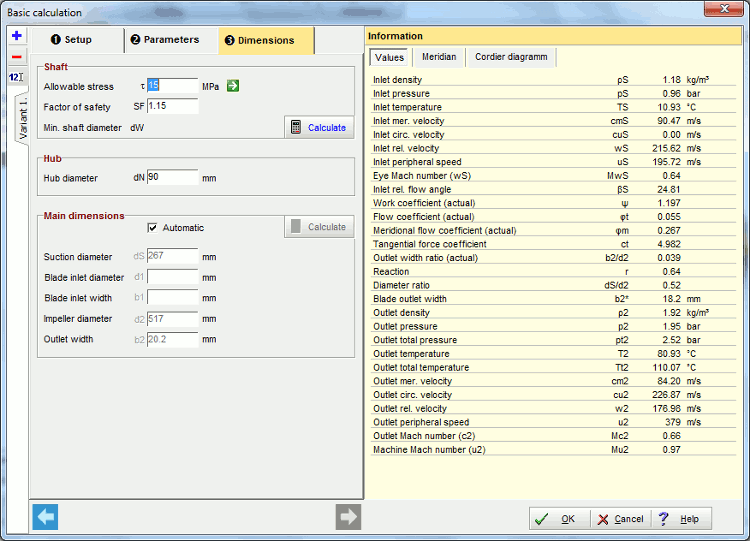Click the Inlet density row

[553, 80]
